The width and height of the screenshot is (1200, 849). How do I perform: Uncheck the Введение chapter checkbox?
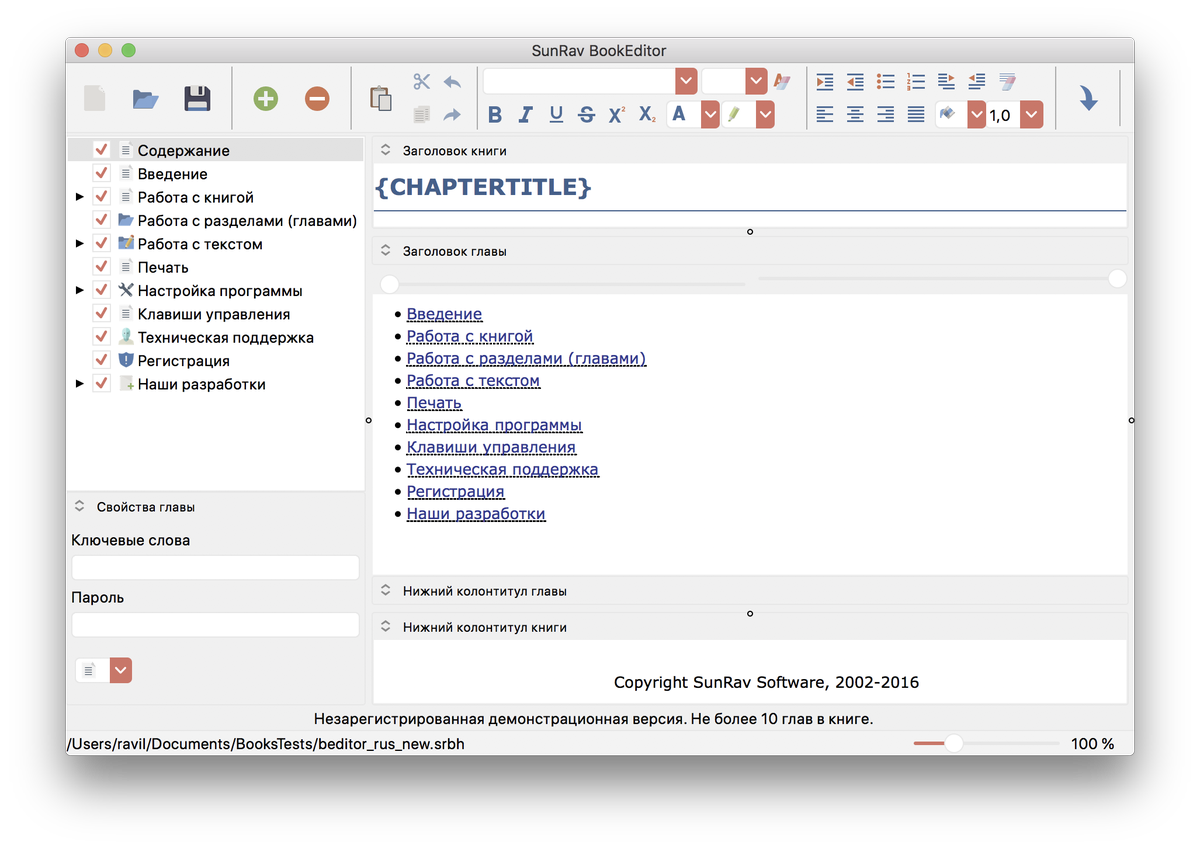pos(101,172)
